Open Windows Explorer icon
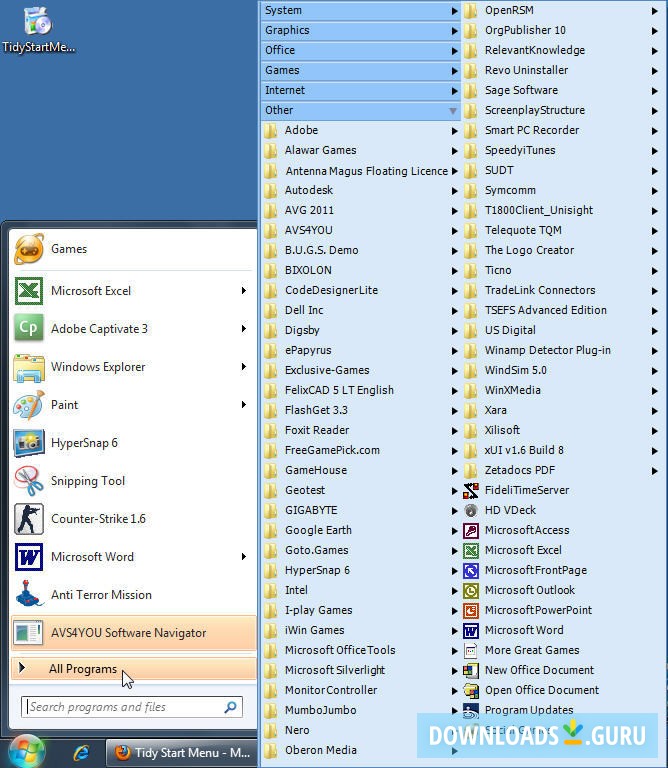Screen dimensions: 668x768 [29, 367]
